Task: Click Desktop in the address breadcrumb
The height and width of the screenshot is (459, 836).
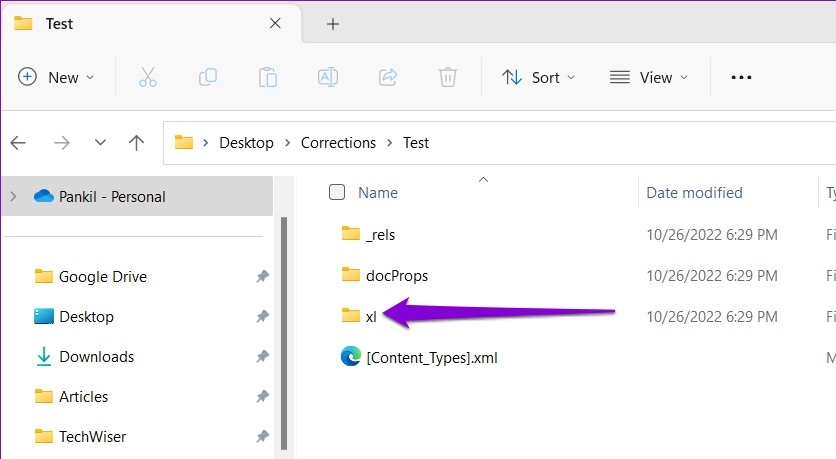Action: 246,143
